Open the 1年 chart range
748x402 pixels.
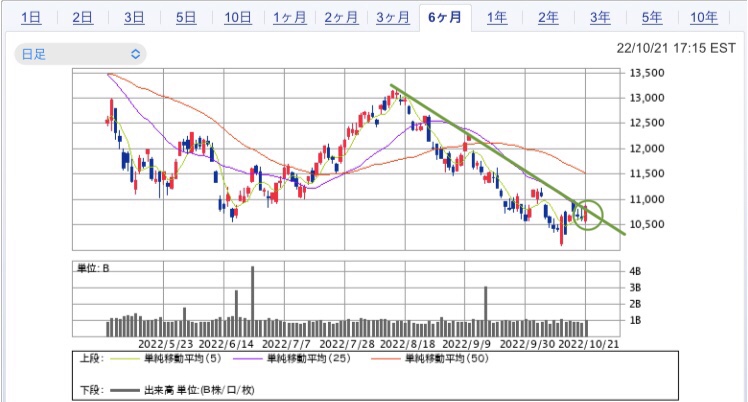[497, 18]
